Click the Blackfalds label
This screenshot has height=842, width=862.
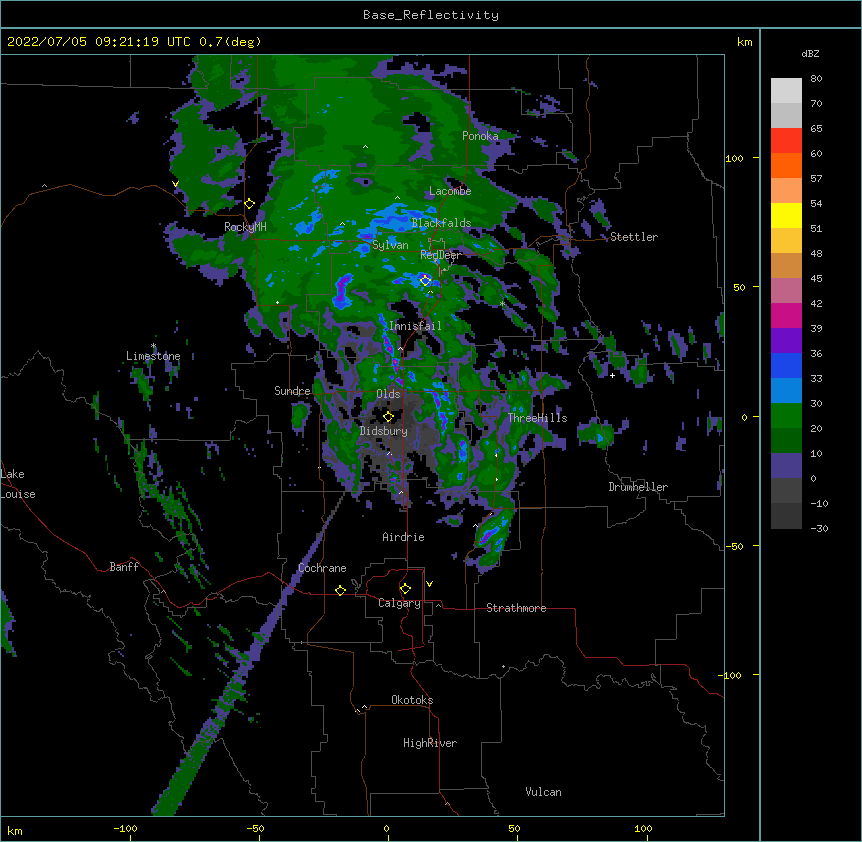click(441, 223)
